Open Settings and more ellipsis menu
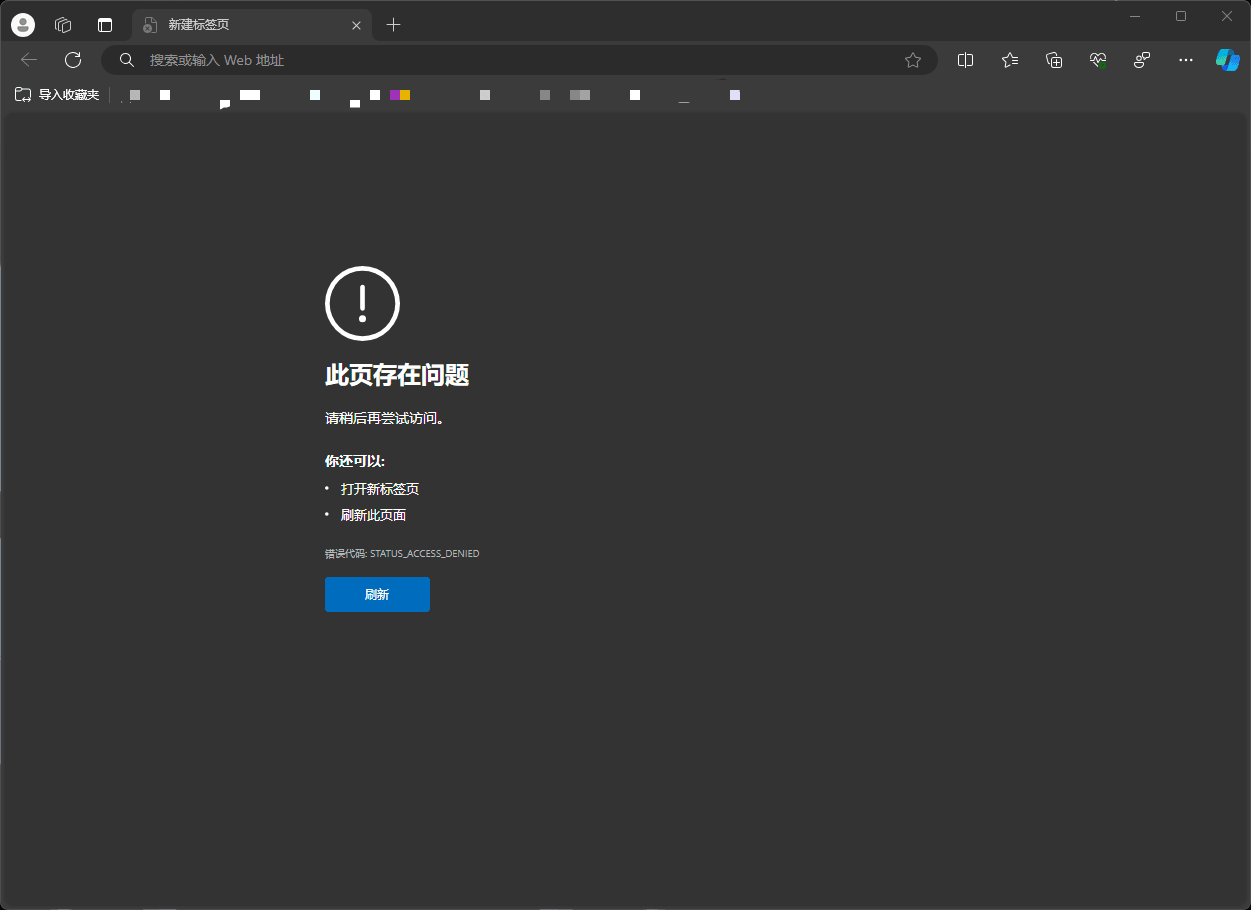1251x910 pixels. tap(1186, 60)
